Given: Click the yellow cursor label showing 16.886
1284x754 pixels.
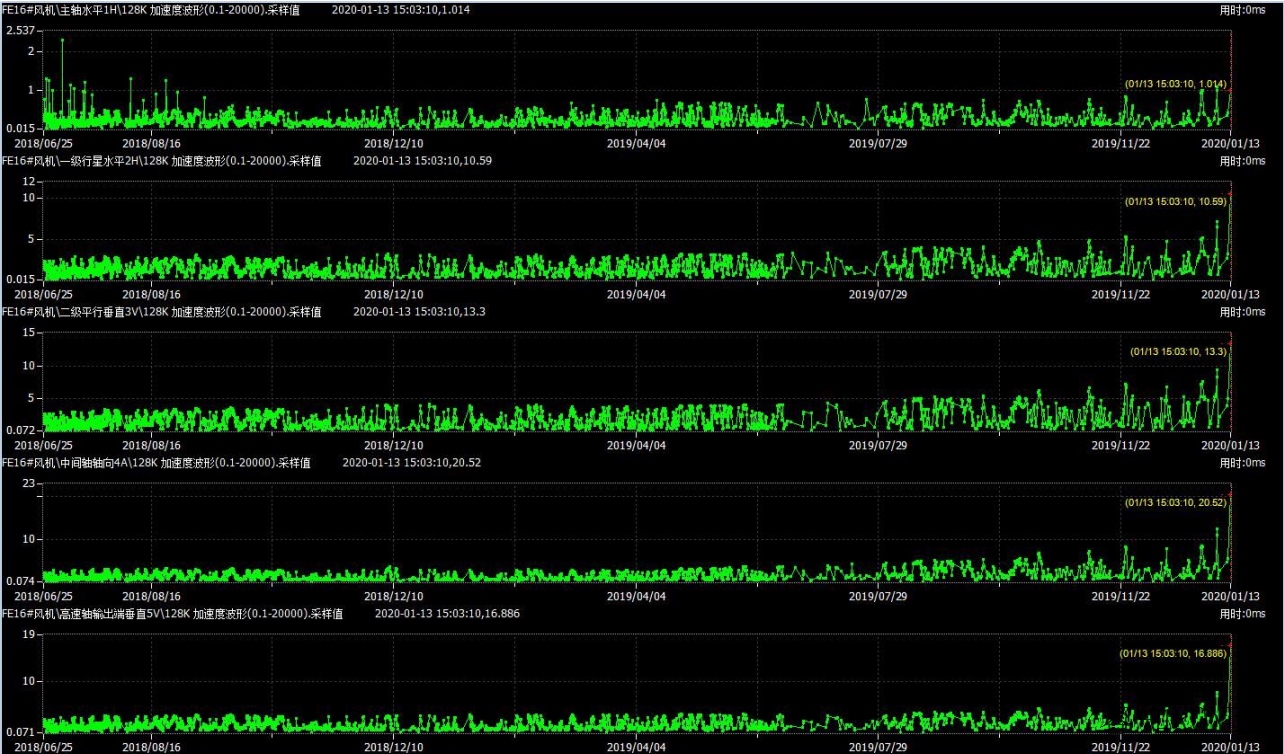Looking at the screenshot, I should click(x=1172, y=653).
